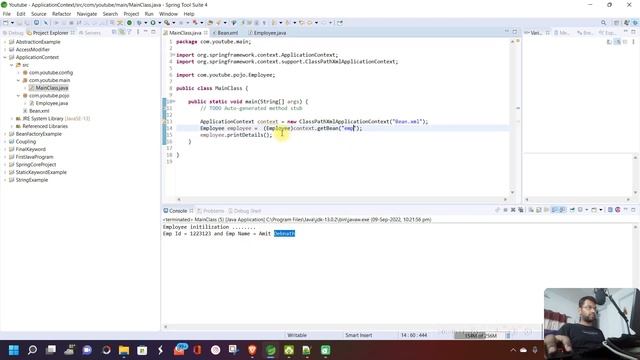Click inside getBean string on line 14
This screenshot has width=640, height=360.
[348, 128]
